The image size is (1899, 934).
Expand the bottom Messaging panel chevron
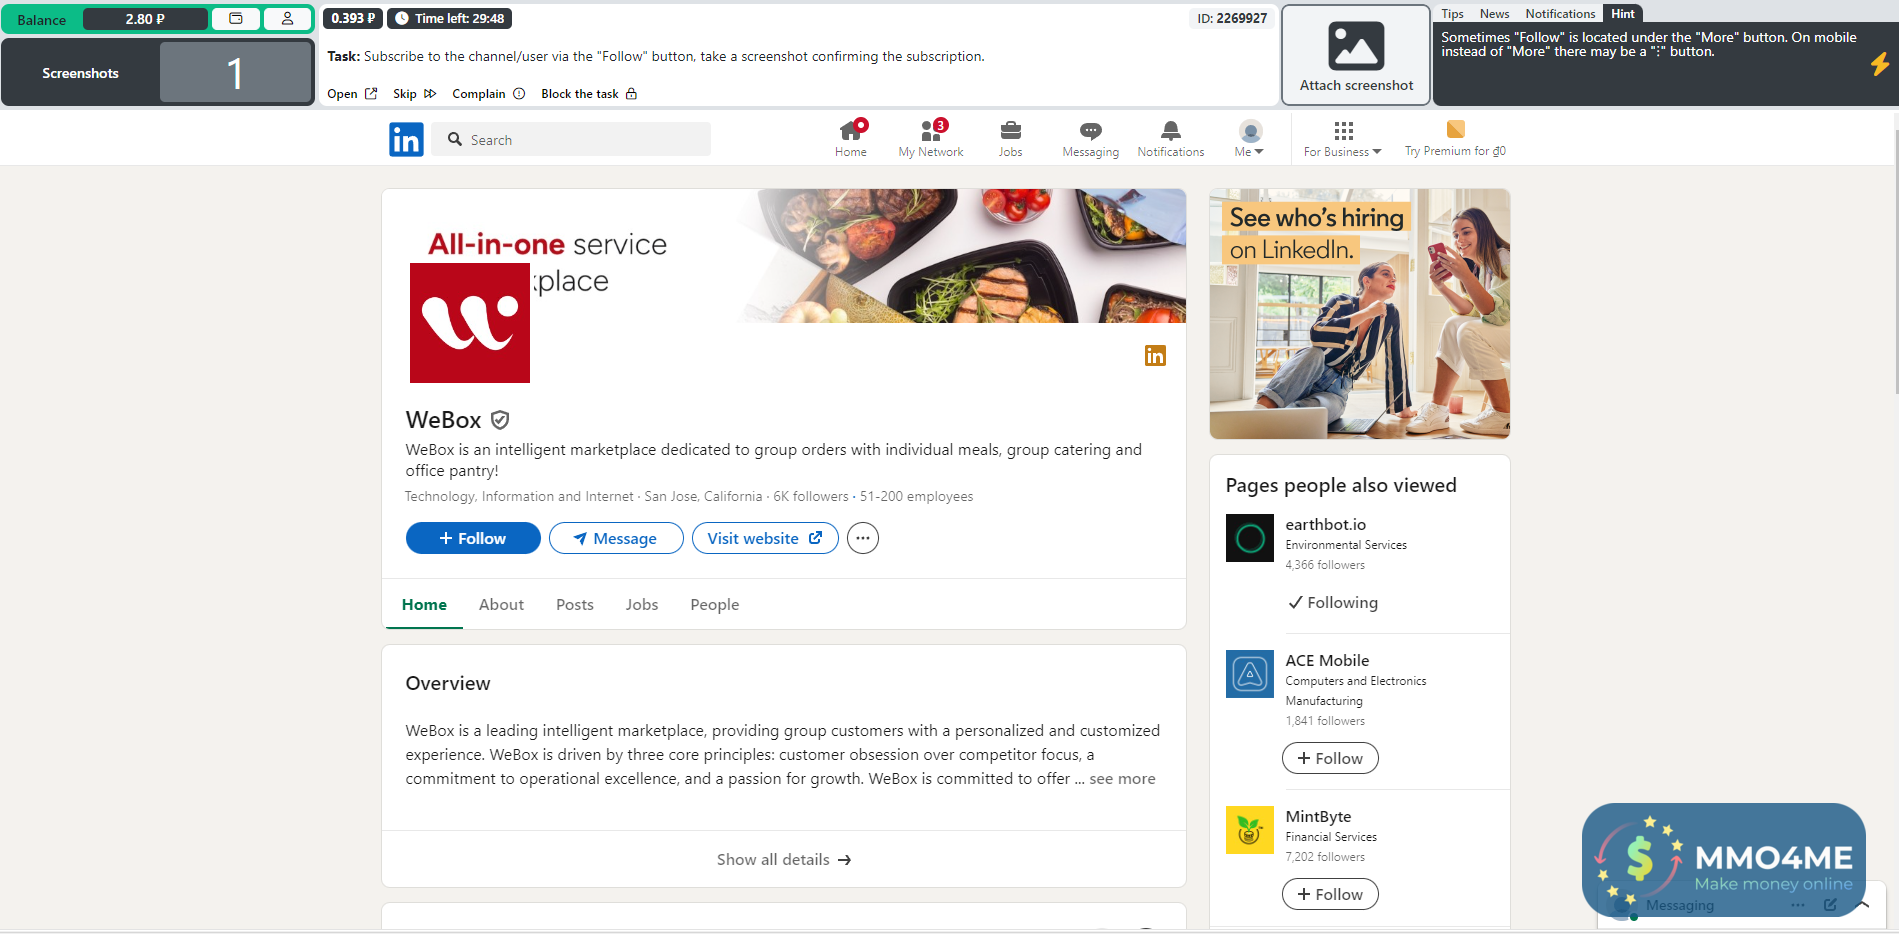coord(1862,905)
